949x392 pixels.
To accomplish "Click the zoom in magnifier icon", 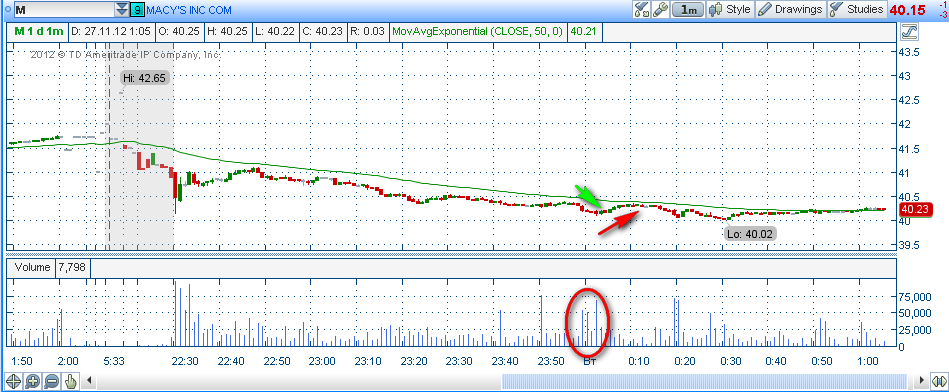I will (33, 381).
